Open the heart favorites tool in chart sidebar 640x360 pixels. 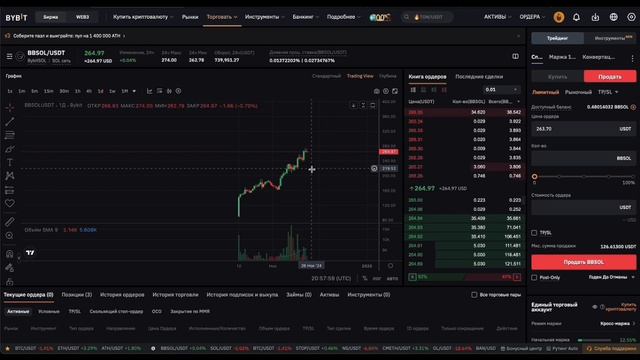tap(10, 203)
